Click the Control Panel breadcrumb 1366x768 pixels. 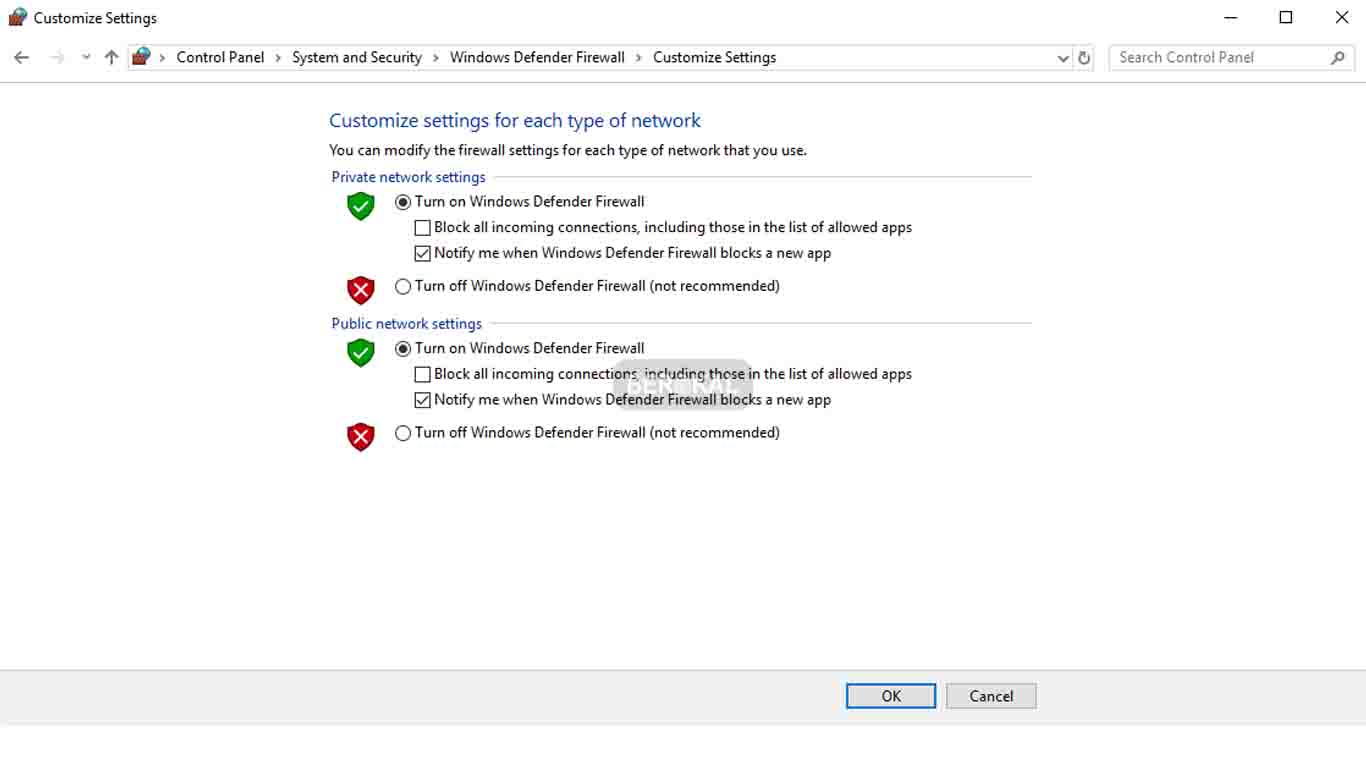[220, 57]
